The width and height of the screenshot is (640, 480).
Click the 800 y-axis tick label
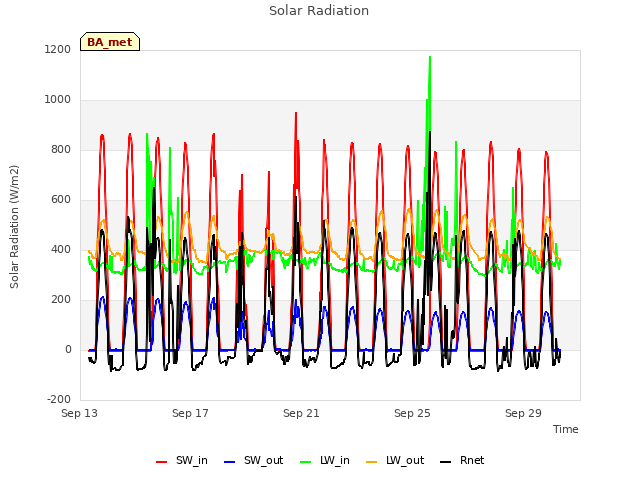click(61, 150)
